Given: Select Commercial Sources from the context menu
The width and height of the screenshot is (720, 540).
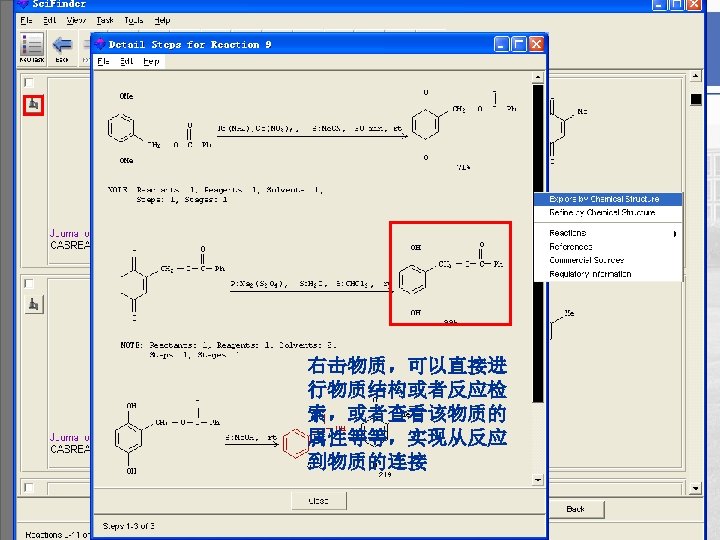Looking at the screenshot, I should pos(608,260).
